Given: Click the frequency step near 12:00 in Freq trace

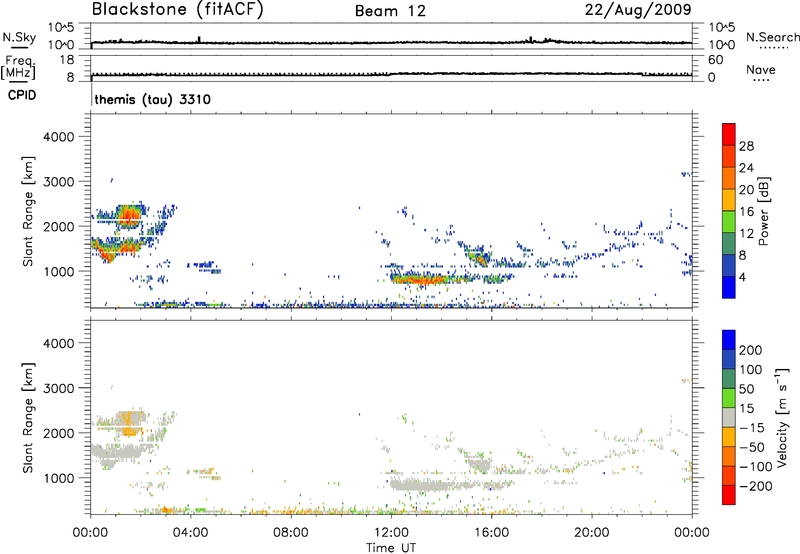Looking at the screenshot, I should tap(391, 74).
